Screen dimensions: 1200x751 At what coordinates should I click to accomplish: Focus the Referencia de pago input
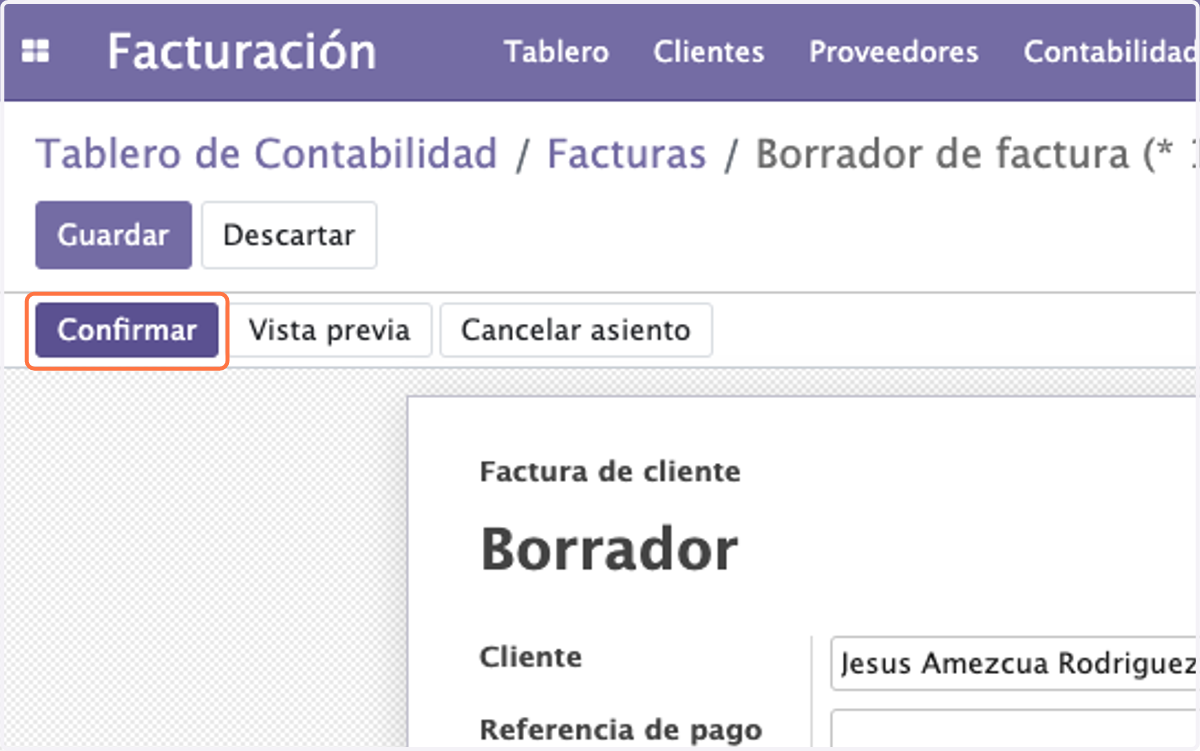point(1014,728)
